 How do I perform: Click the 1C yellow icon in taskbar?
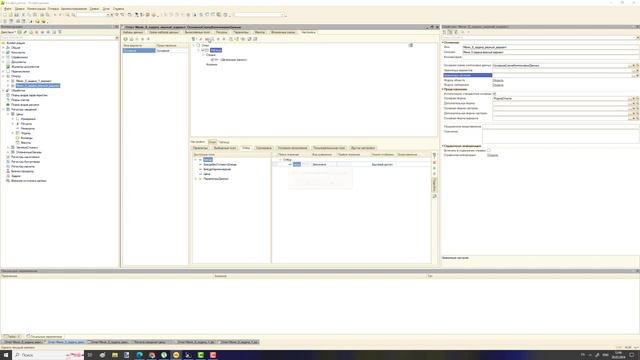click(x=176, y=355)
